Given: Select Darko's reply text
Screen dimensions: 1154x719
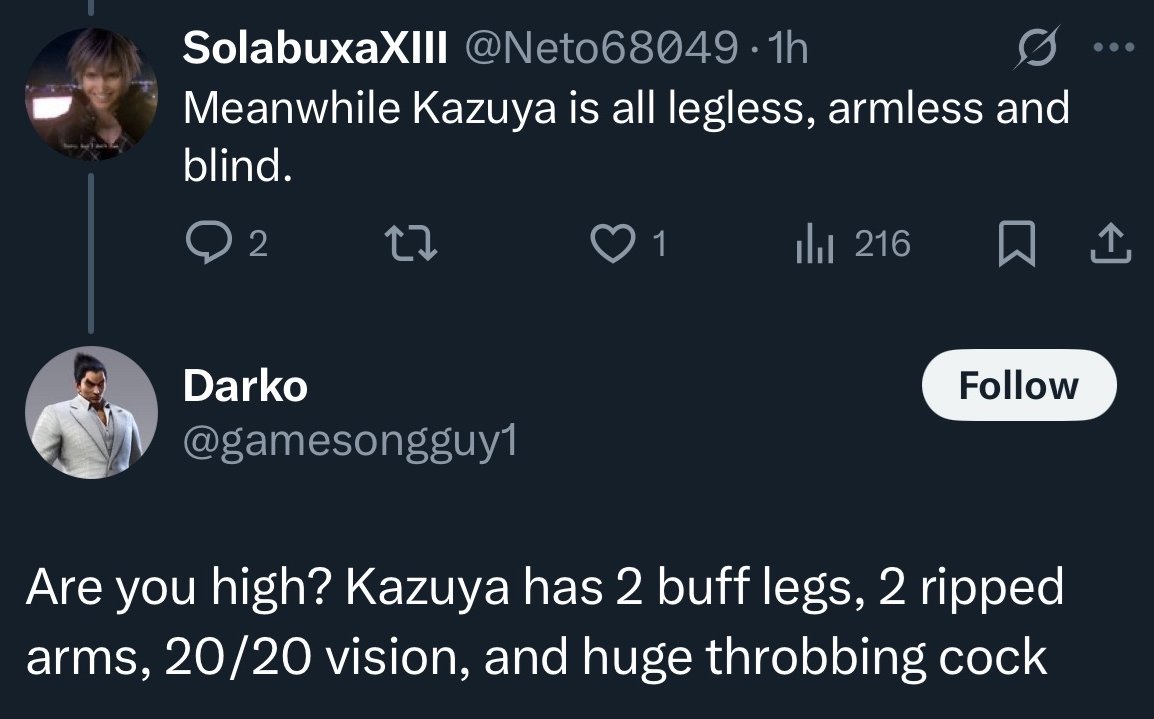Looking at the screenshot, I should pos(545,621).
